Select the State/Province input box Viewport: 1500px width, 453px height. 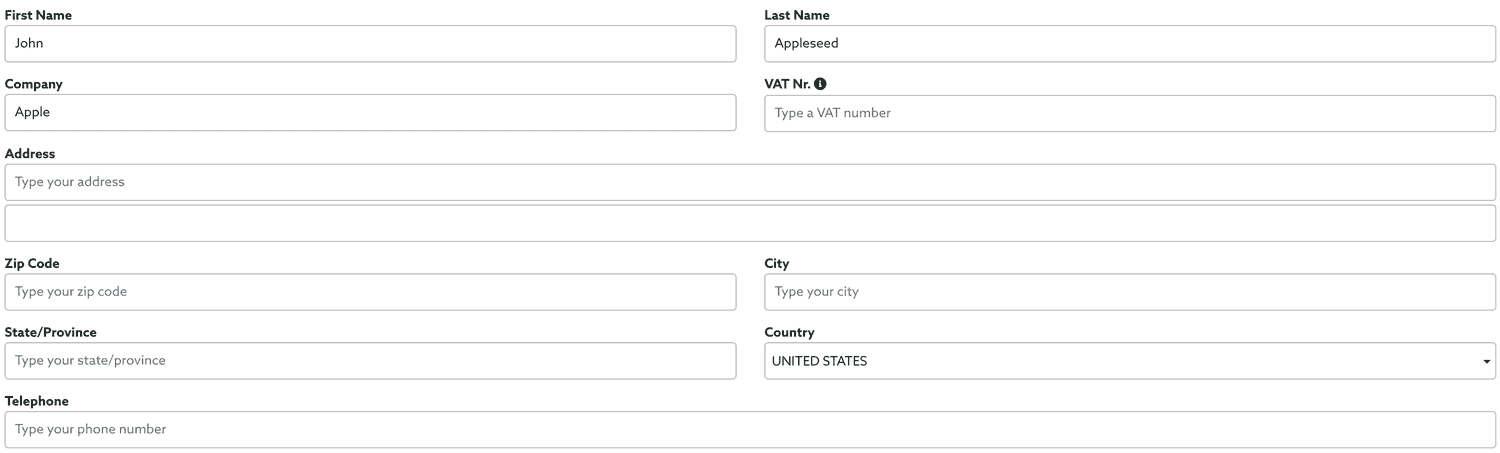[x=370, y=361]
